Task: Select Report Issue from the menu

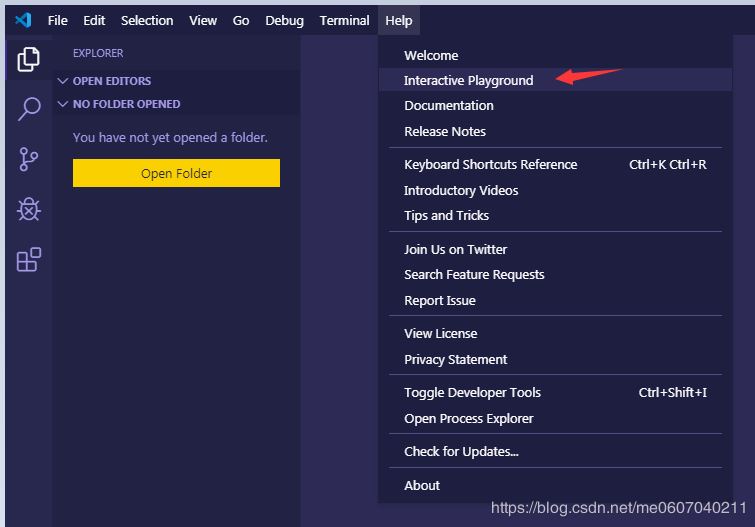Action: tap(439, 300)
